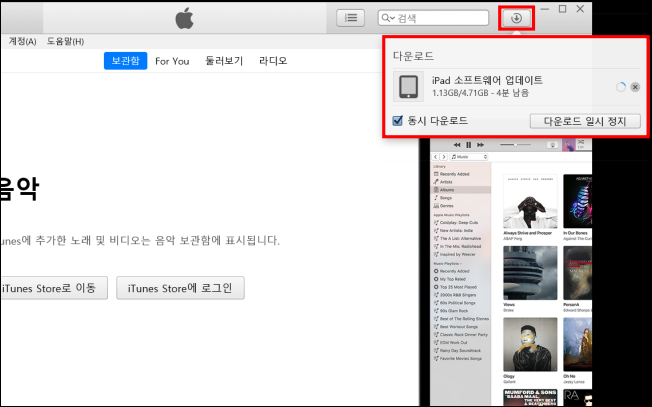Click the AirPlay icon in preview window
This screenshot has width=652, height=407.
(x=553, y=145)
